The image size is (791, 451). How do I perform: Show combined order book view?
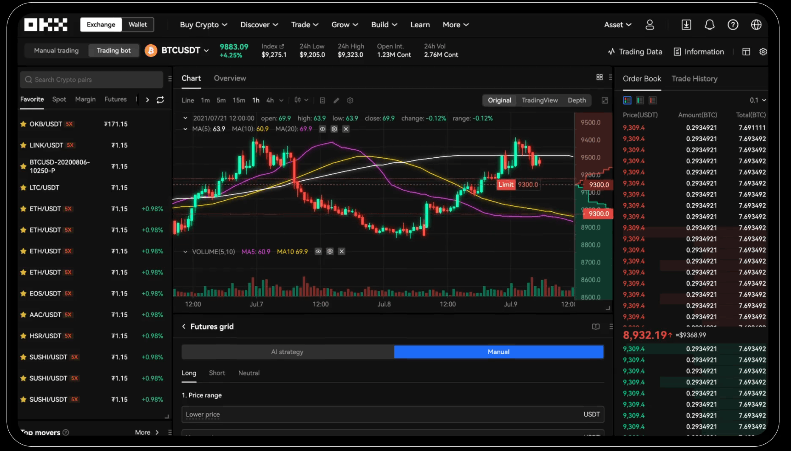pos(627,100)
